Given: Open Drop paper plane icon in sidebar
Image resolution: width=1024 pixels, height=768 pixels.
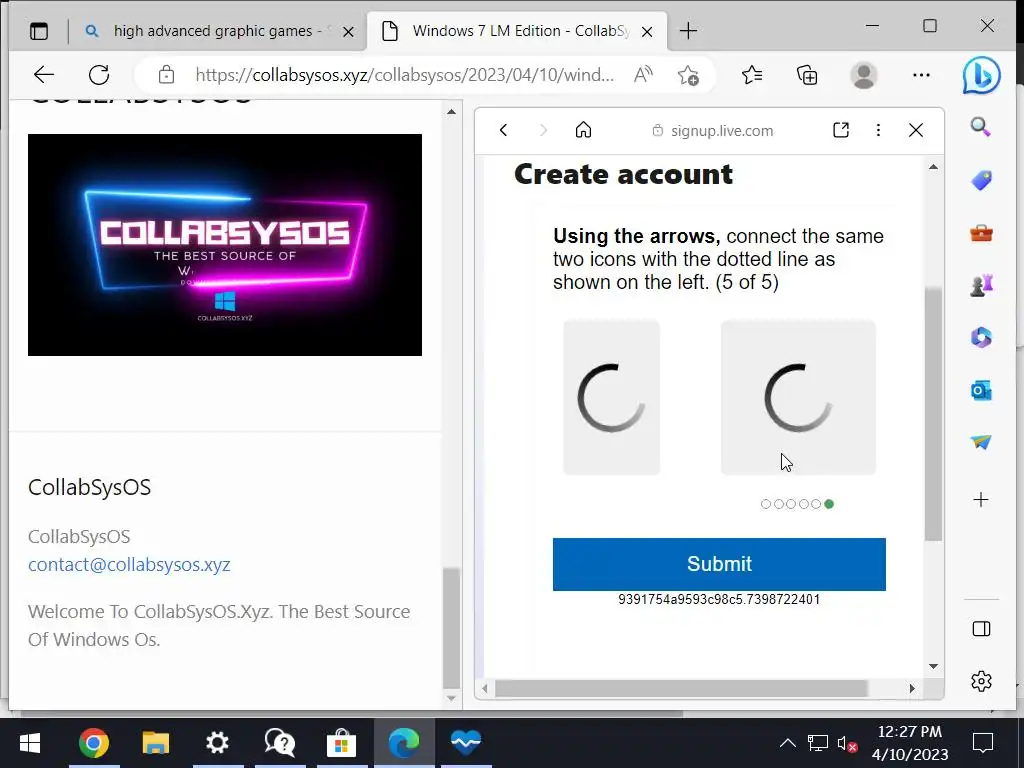Looking at the screenshot, I should point(981,442).
